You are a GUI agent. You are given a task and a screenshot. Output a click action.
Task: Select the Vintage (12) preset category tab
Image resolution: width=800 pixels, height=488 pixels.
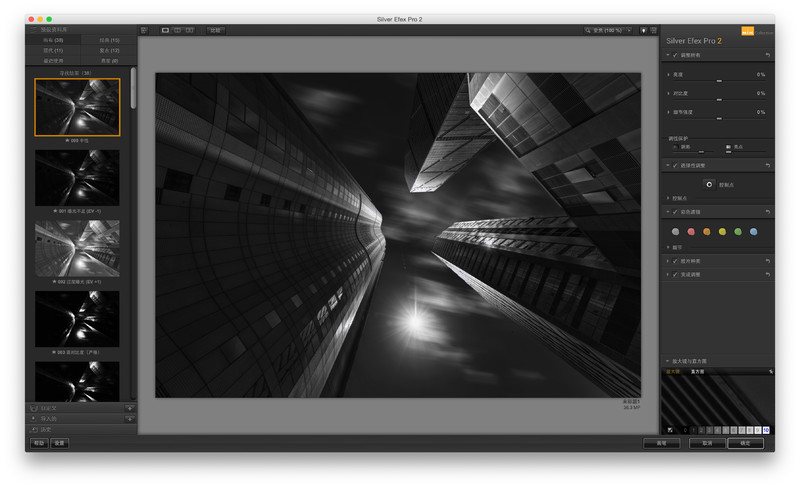tap(109, 51)
